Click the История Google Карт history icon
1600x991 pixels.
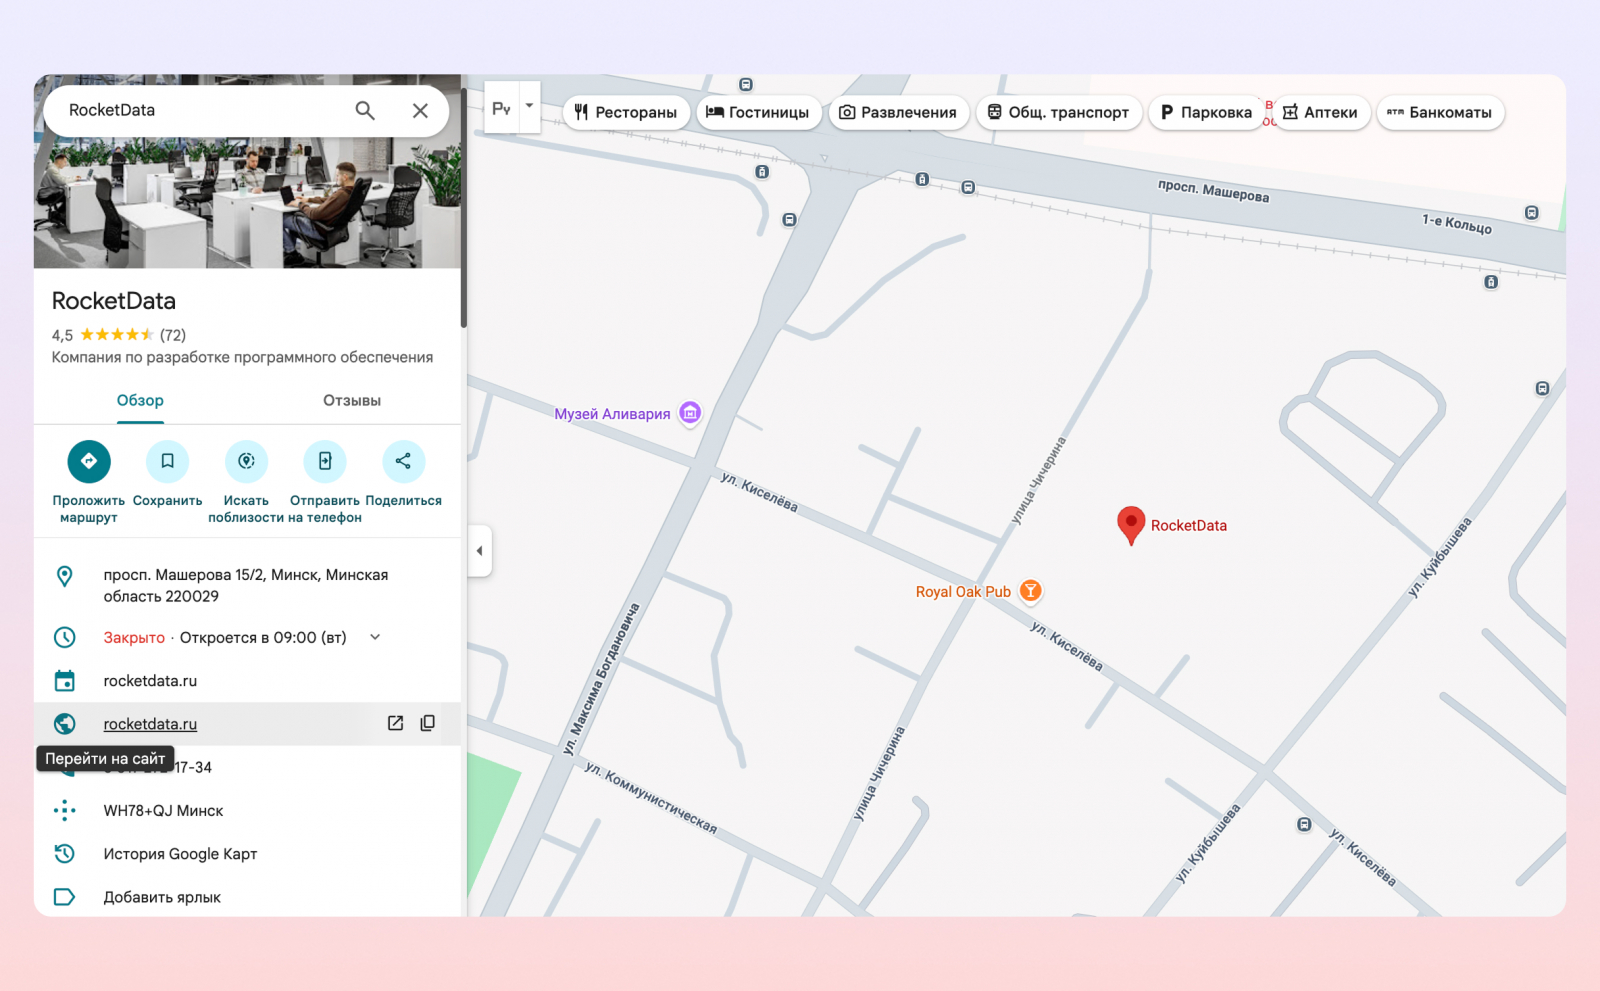tap(65, 854)
